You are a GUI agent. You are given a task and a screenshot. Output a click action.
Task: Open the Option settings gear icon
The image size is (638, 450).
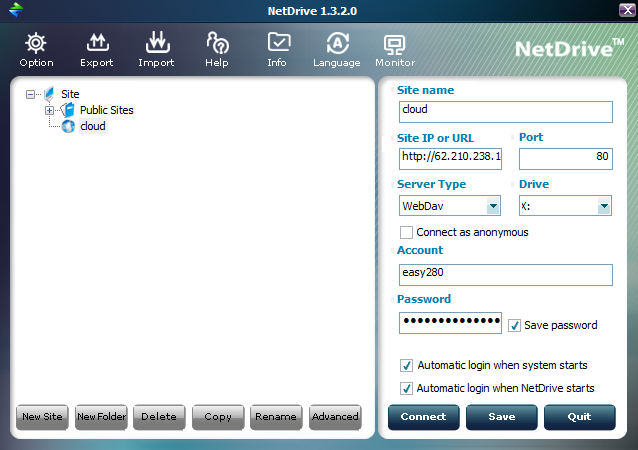(36, 43)
